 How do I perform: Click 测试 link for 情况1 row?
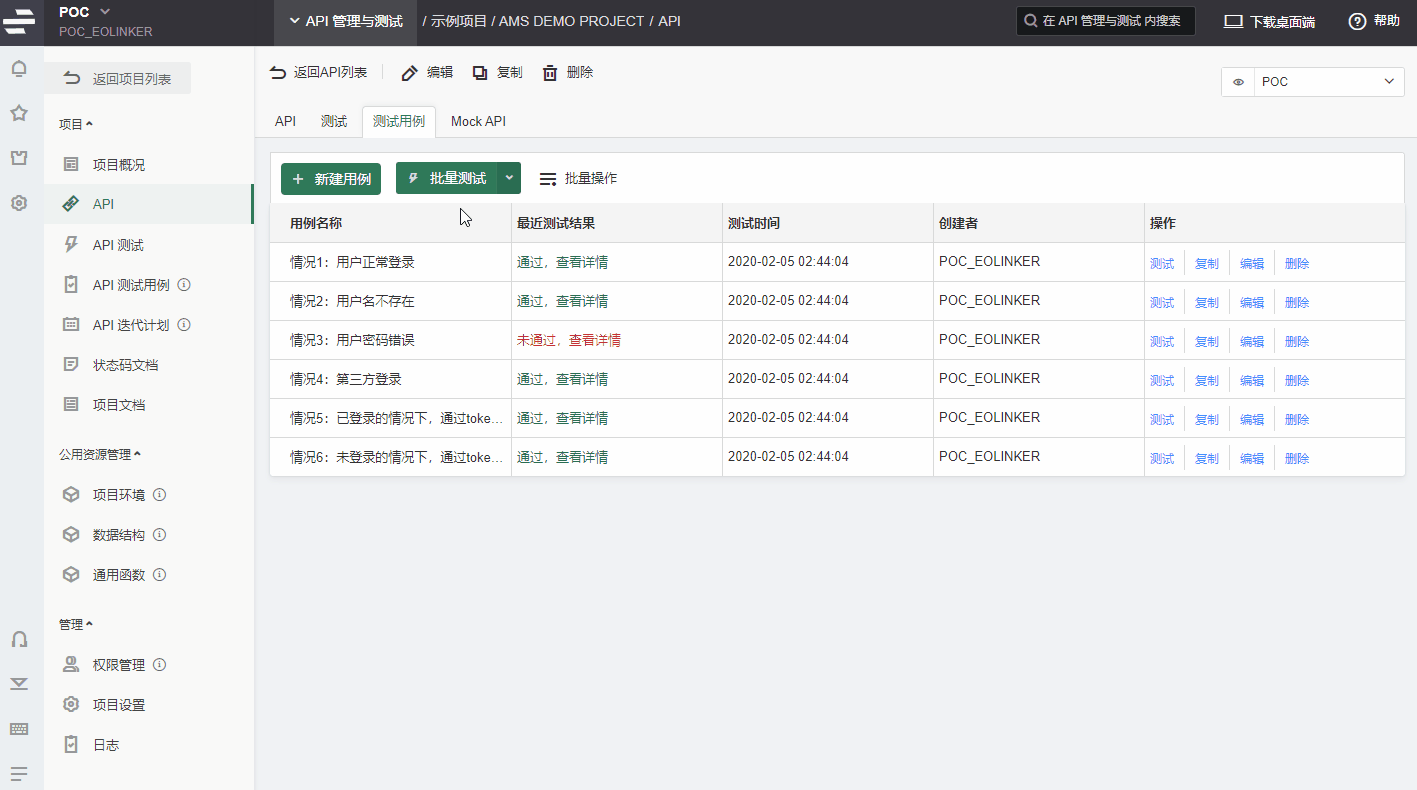click(x=1162, y=264)
